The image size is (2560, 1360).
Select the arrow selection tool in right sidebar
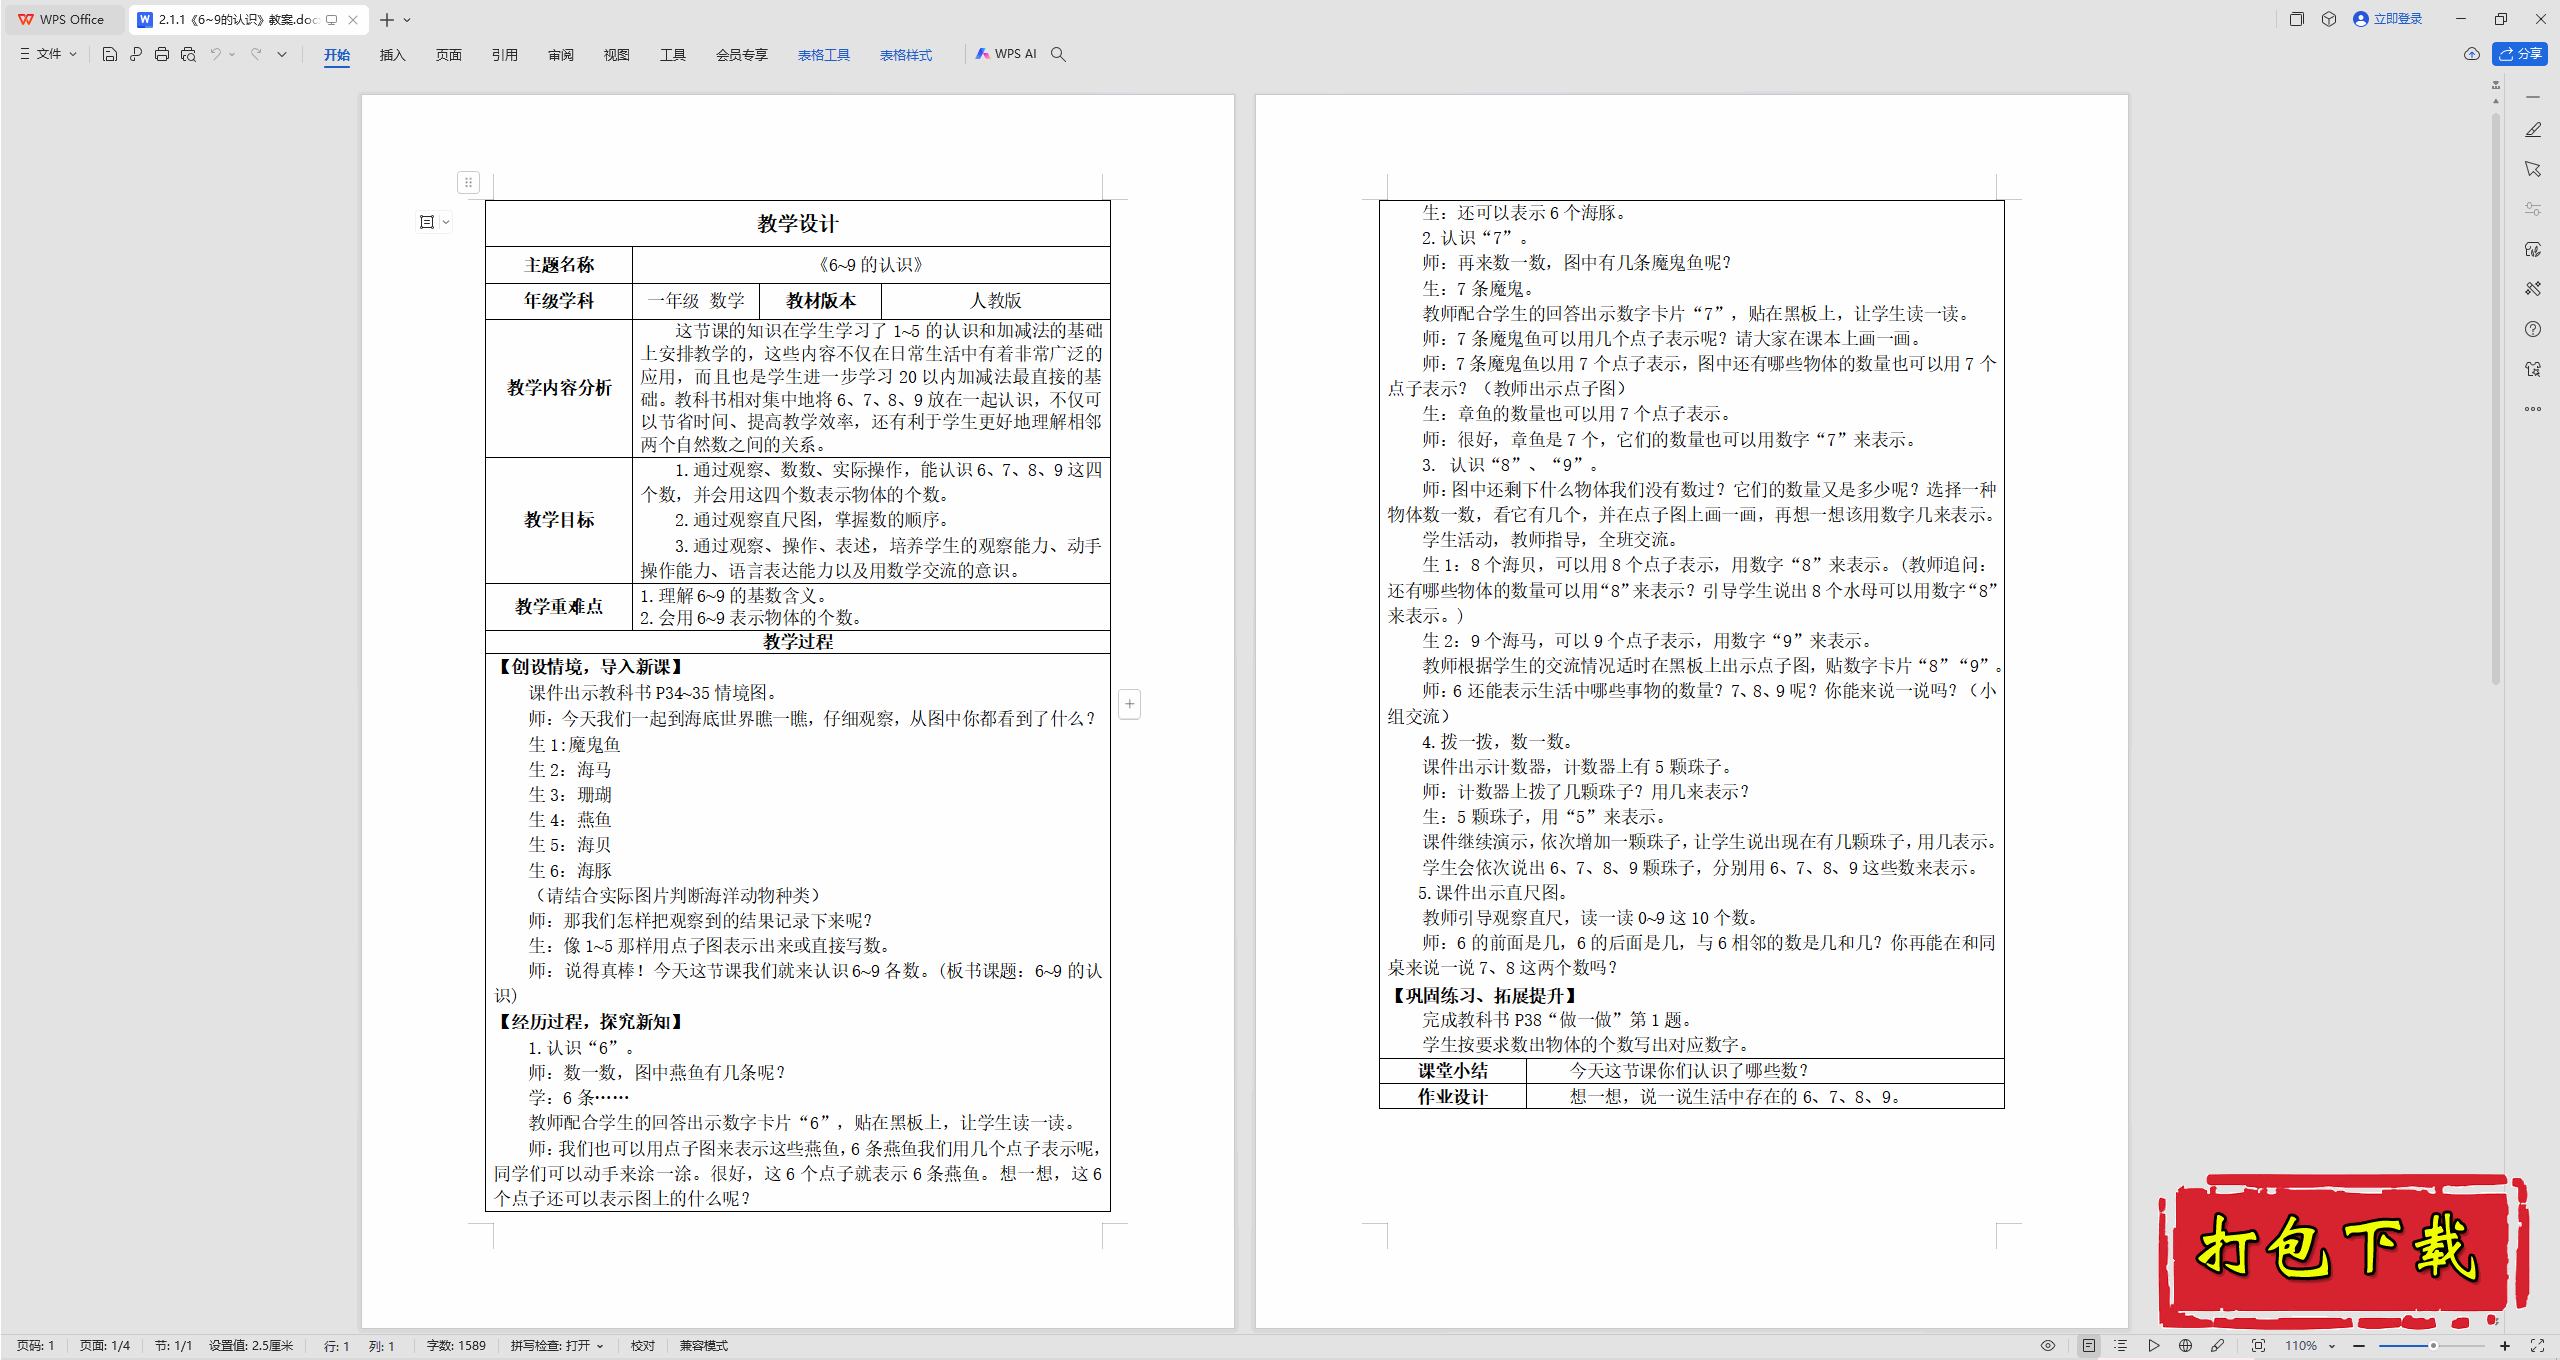click(2533, 169)
